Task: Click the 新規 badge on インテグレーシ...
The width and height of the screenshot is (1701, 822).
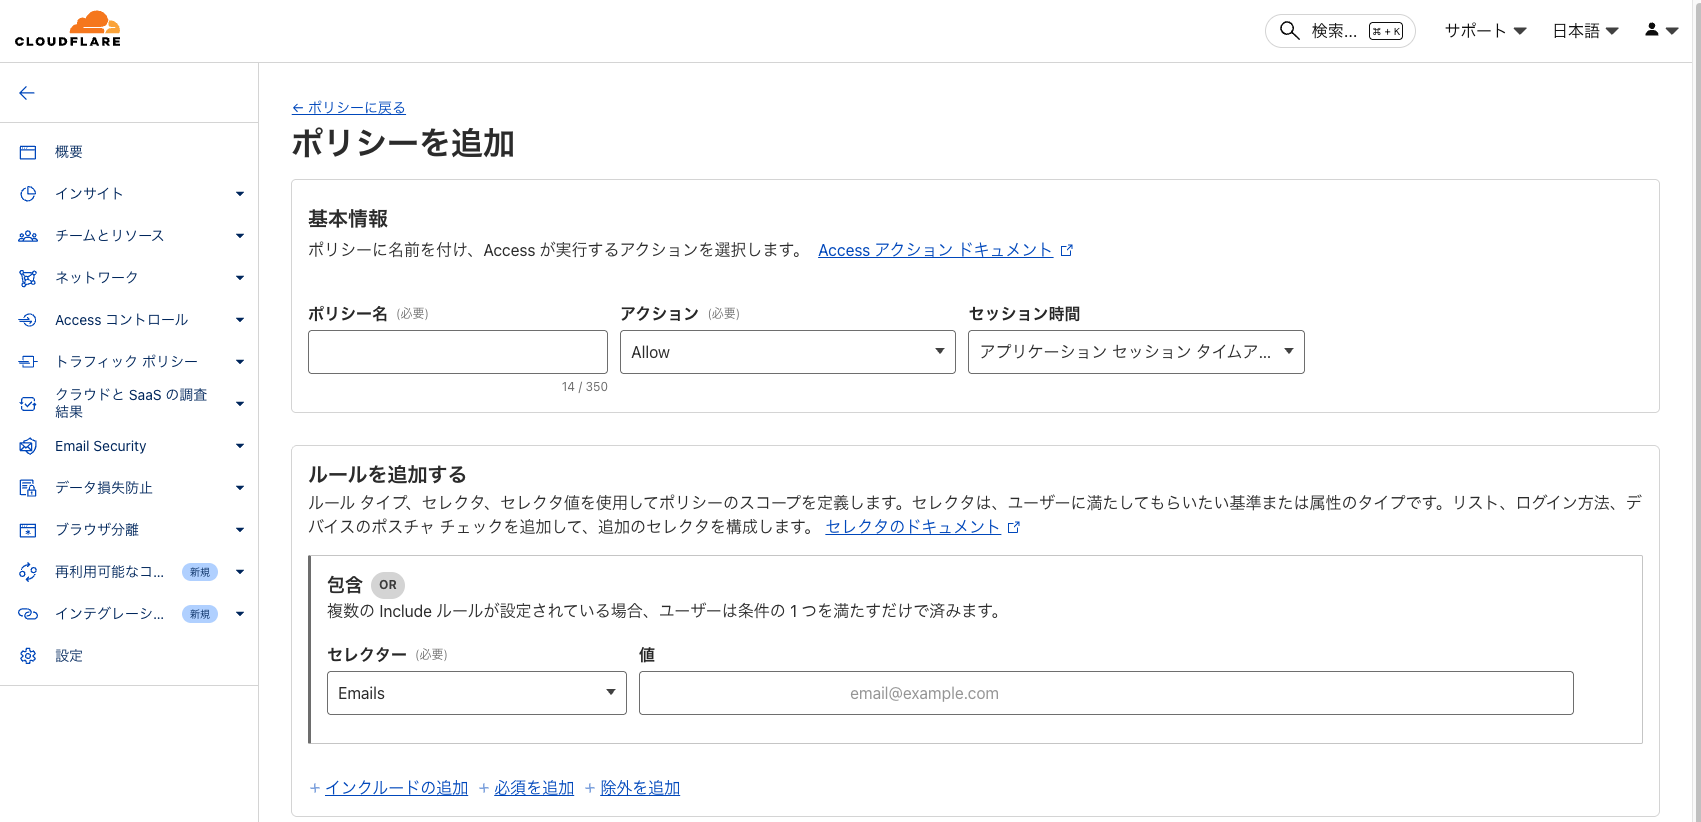Action: click(x=200, y=614)
